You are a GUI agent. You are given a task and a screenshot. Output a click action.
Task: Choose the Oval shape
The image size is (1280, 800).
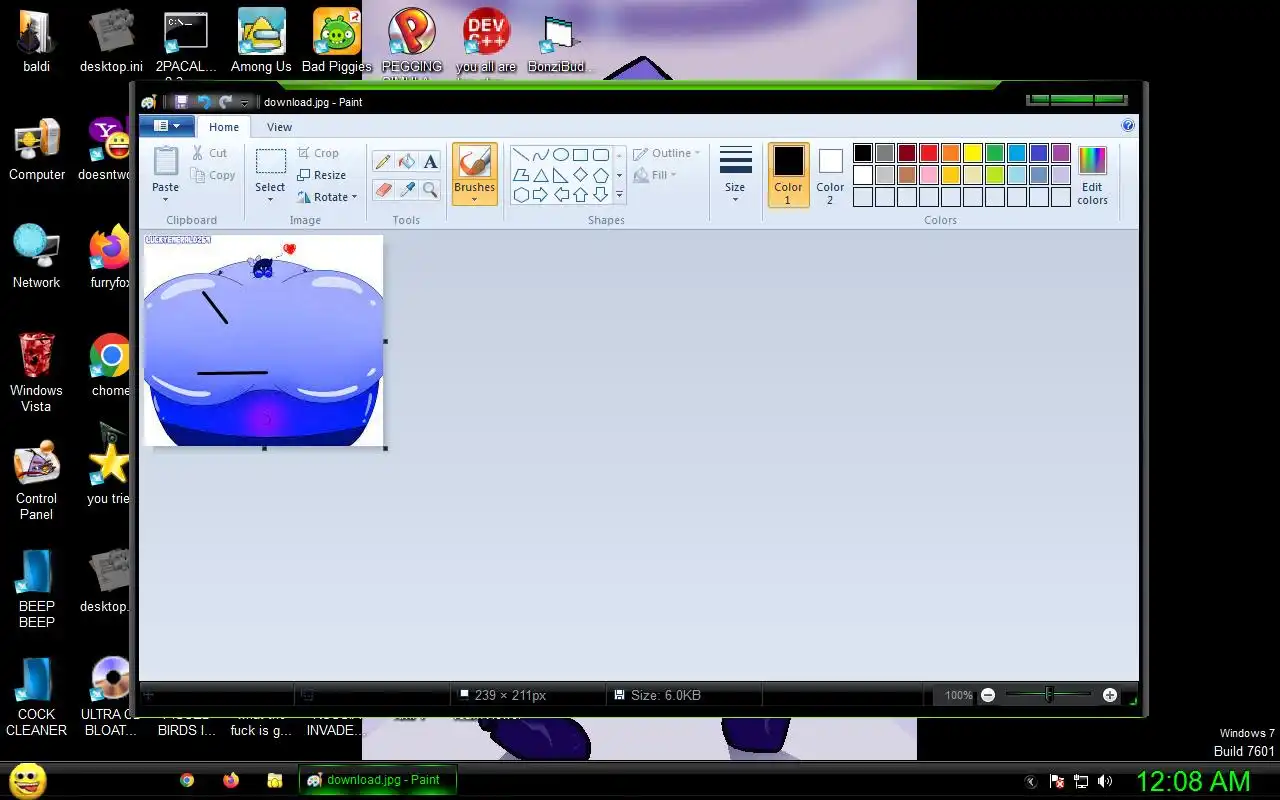[x=561, y=155]
